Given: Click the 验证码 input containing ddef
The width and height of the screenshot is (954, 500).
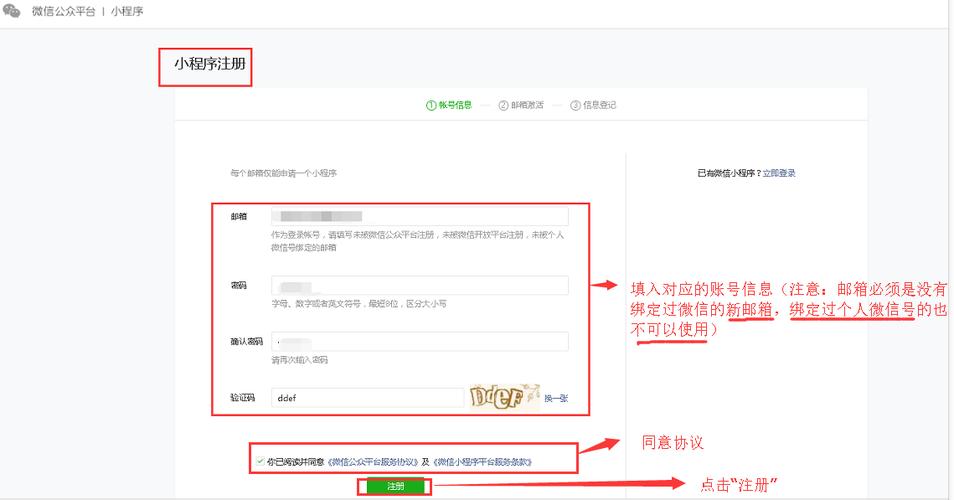Looking at the screenshot, I should [x=367, y=398].
